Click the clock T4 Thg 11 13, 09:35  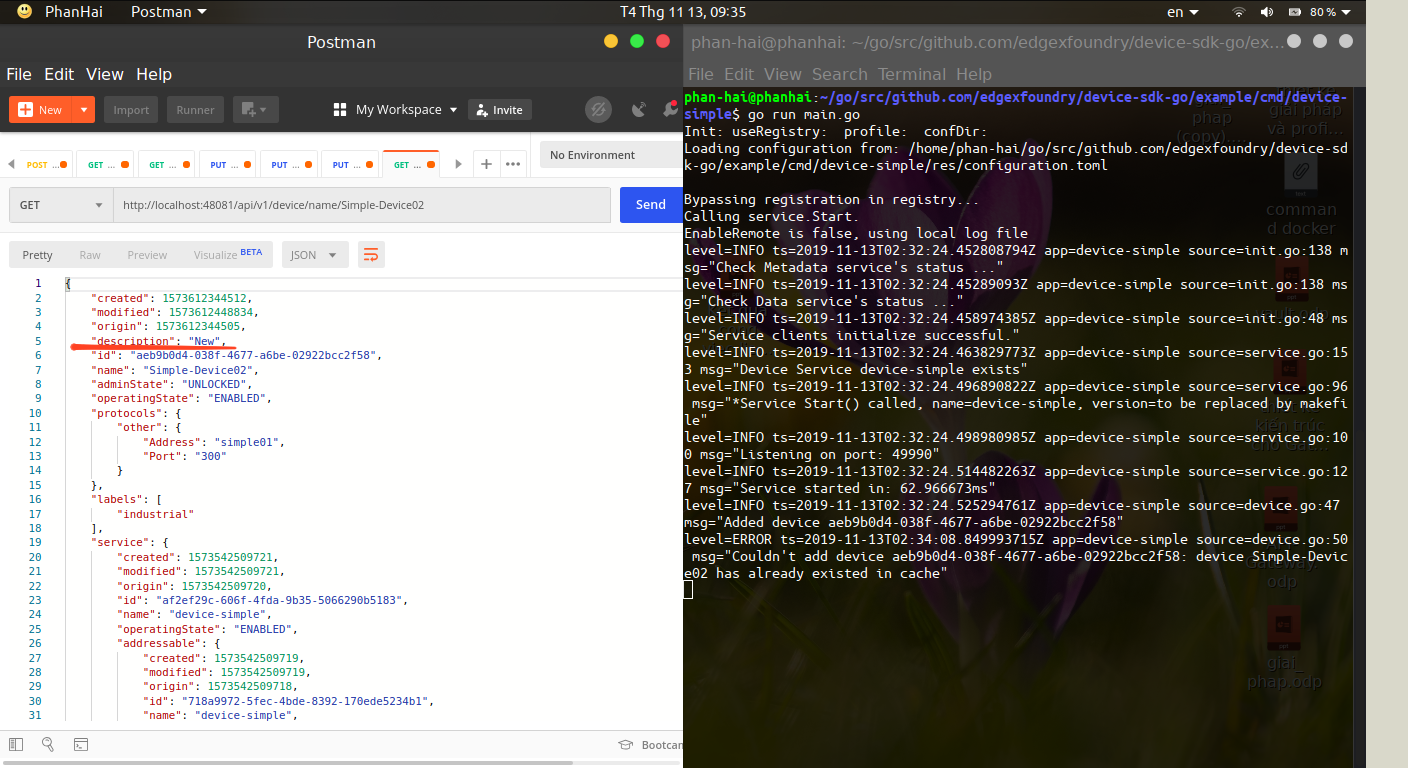(x=682, y=12)
